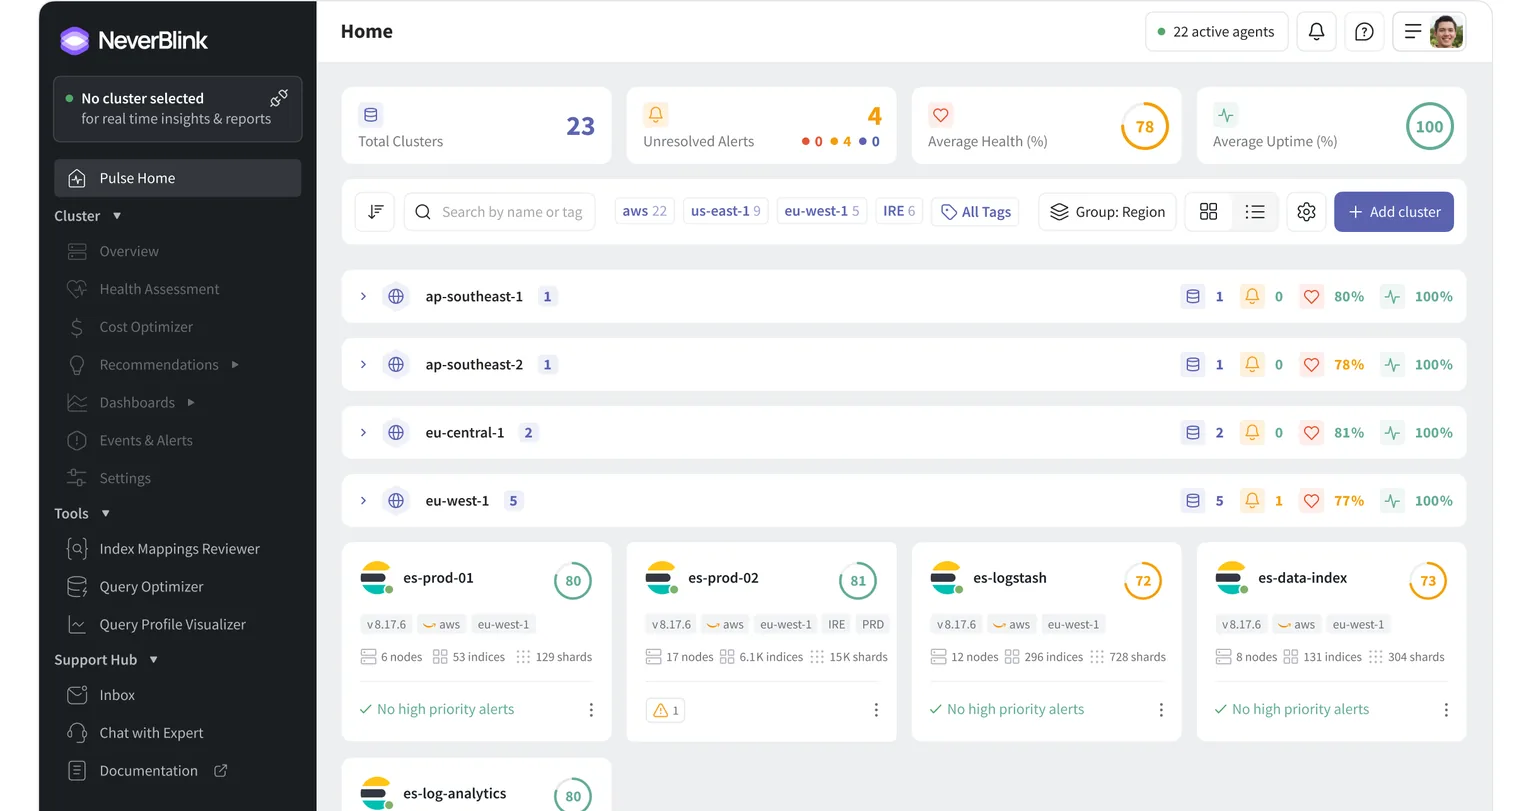Expand the Recommendations submenu arrow
1531x811 pixels.
click(x=235, y=365)
